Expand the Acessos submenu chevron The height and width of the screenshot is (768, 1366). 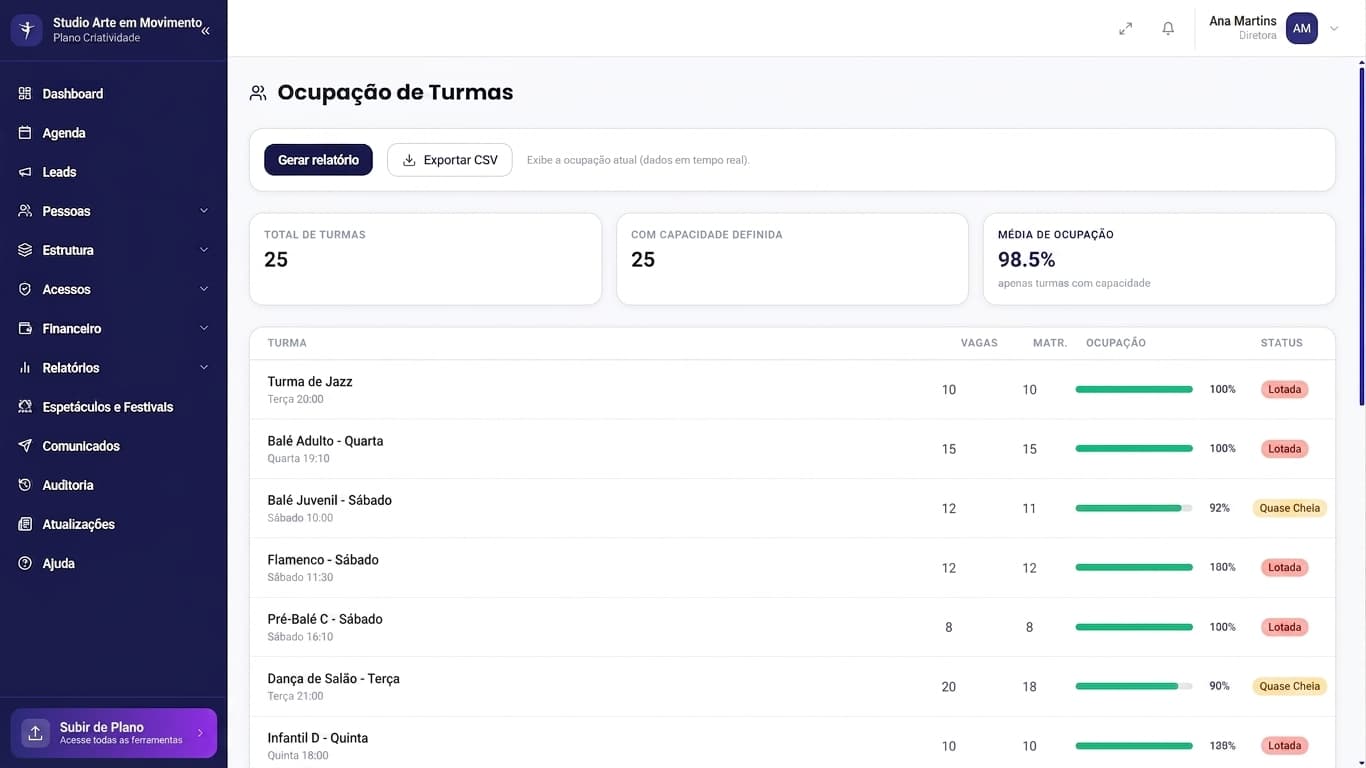[x=204, y=289]
